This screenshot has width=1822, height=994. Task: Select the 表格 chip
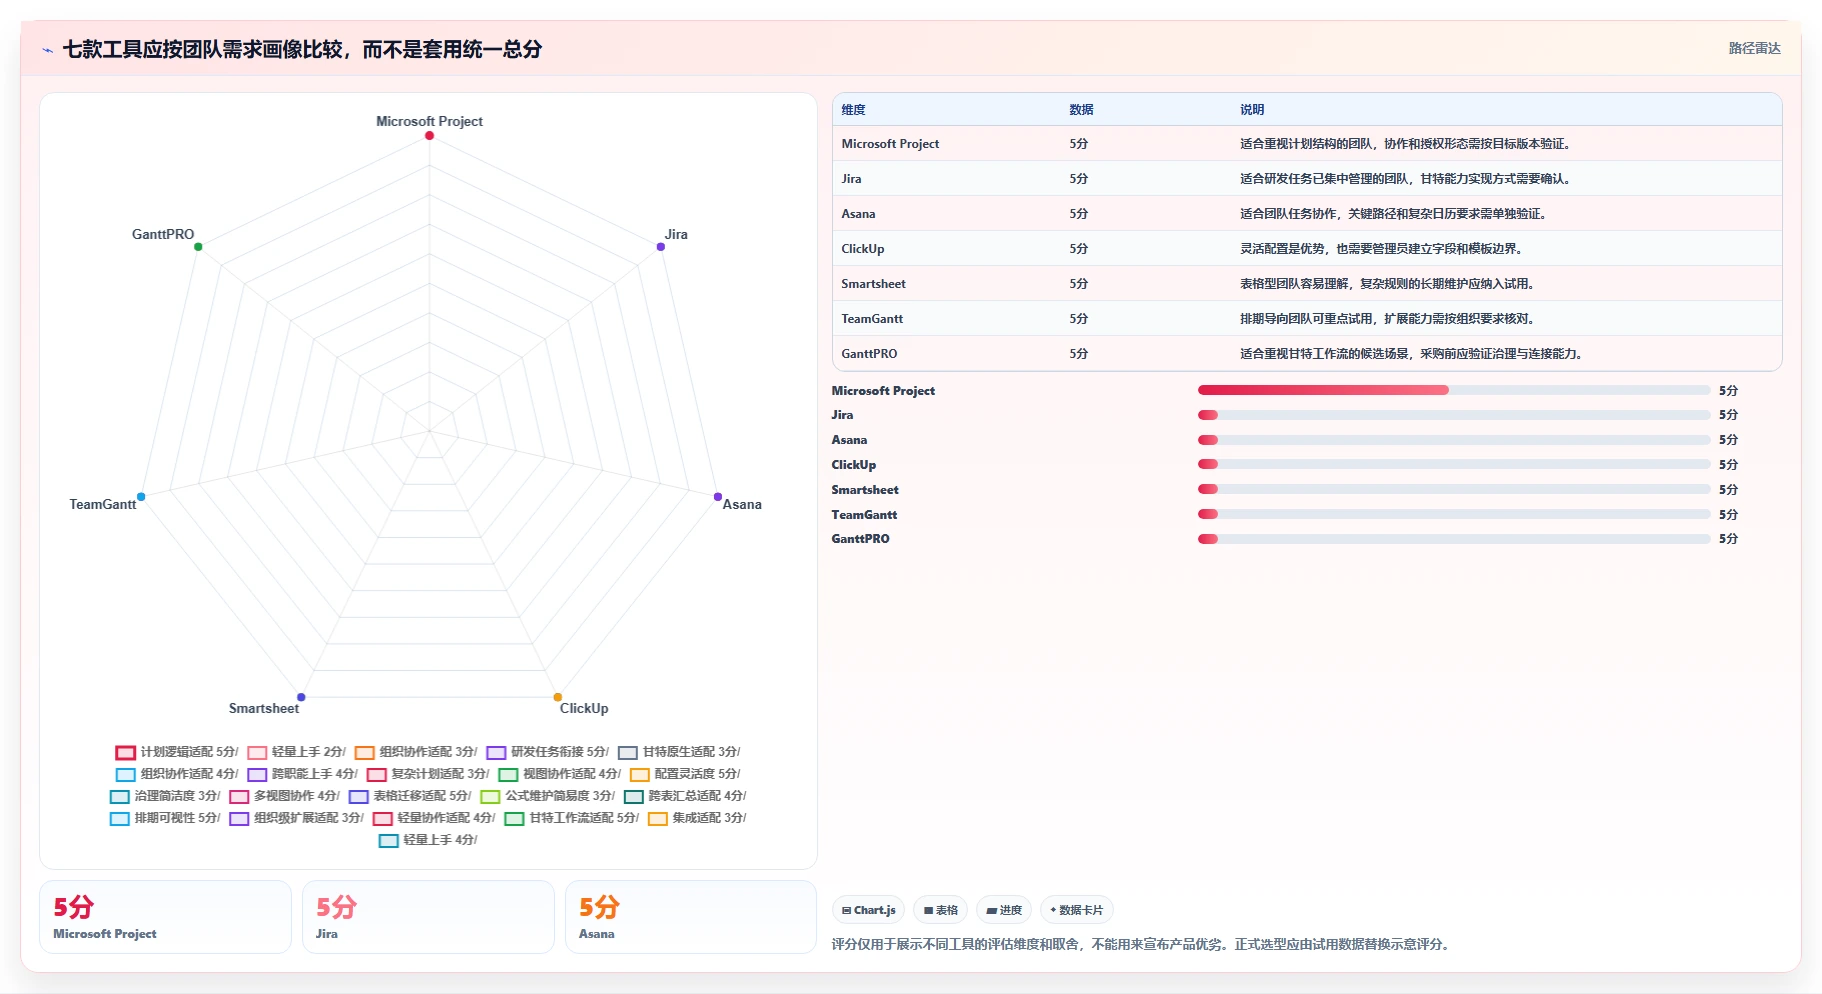940,910
